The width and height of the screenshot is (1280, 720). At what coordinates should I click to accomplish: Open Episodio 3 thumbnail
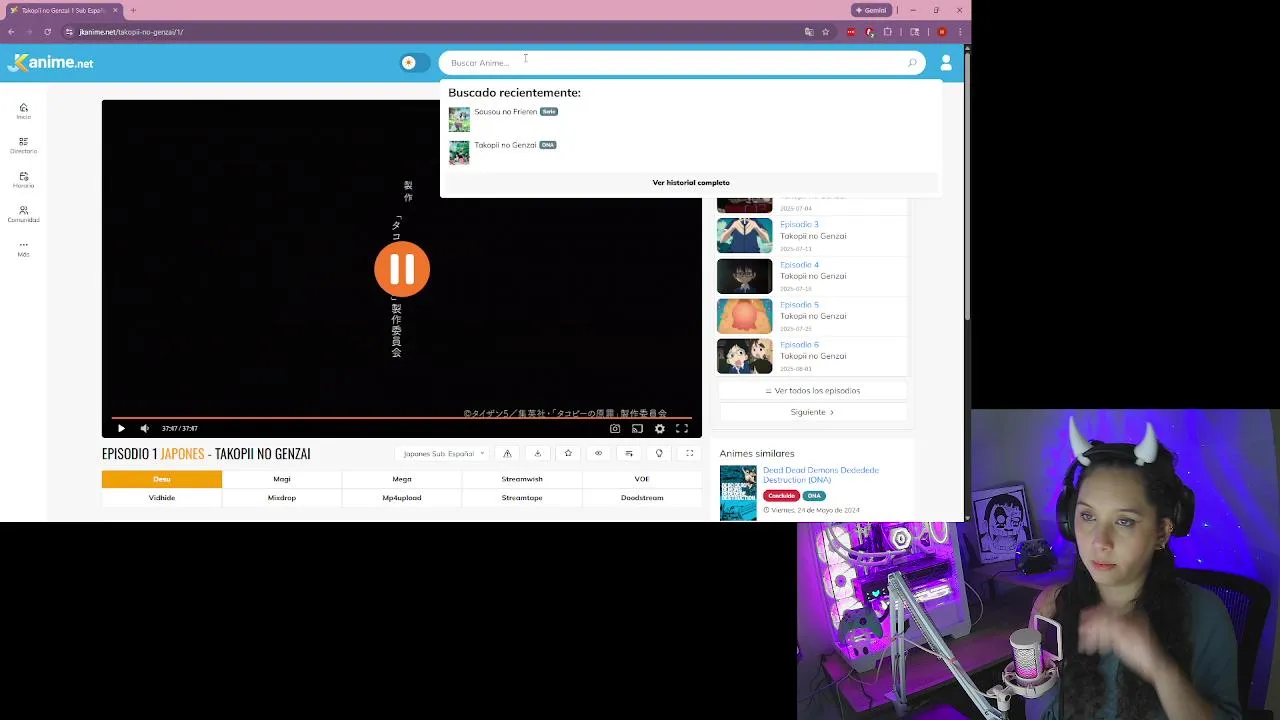pyautogui.click(x=745, y=236)
